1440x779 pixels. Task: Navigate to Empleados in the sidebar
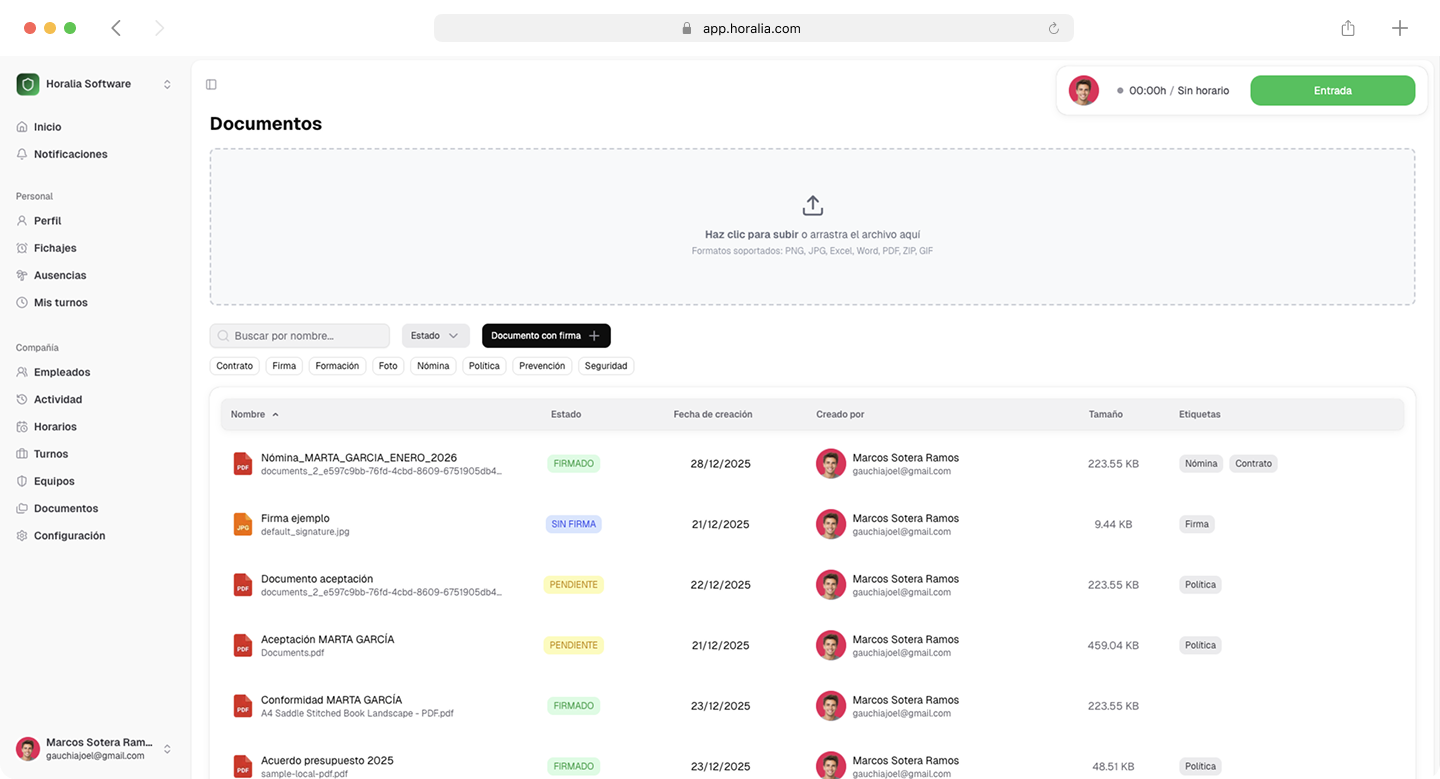pos(62,372)
